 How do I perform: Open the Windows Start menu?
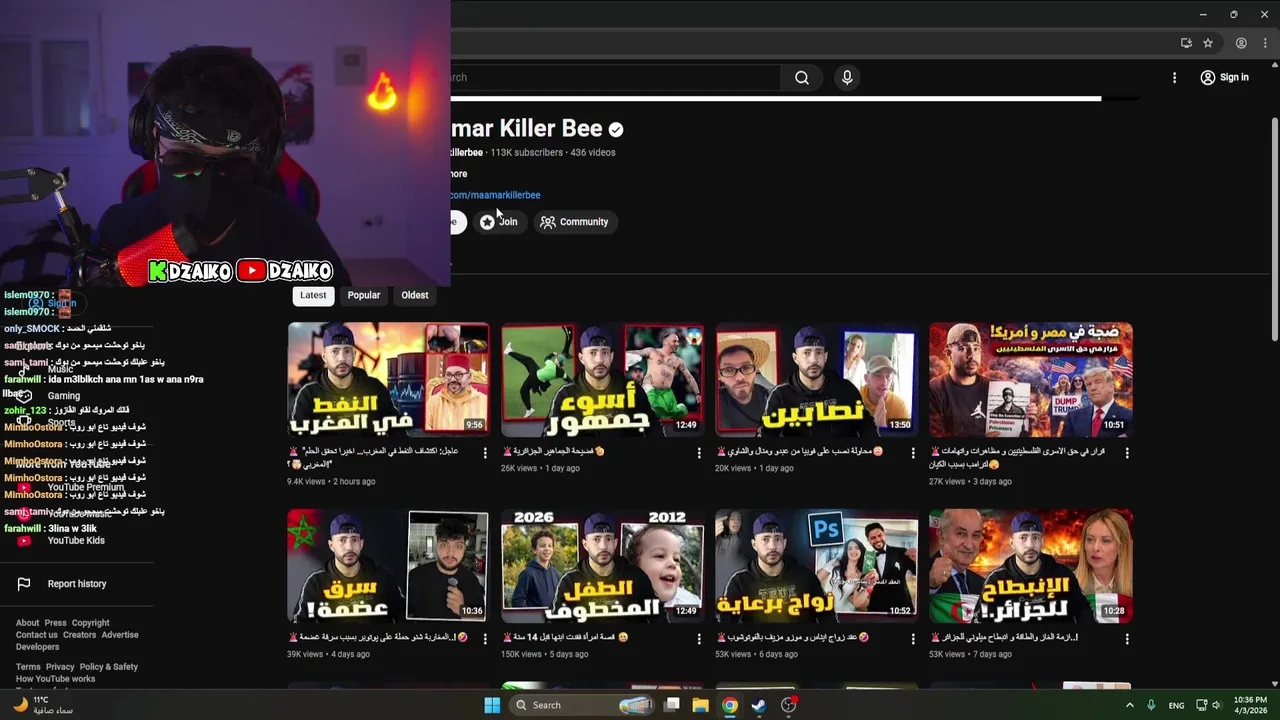(x=492, y=705)
